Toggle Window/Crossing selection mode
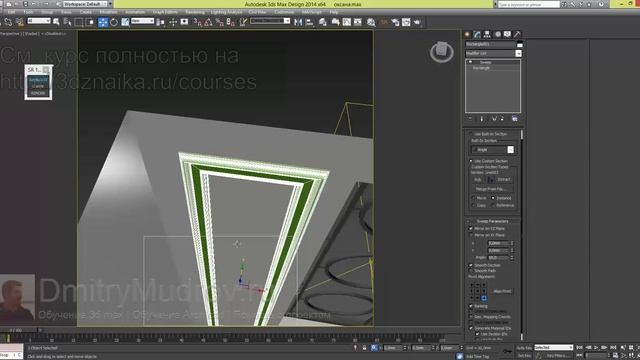The height and width of the screenshot is (360, 640). tap(90, 22)
